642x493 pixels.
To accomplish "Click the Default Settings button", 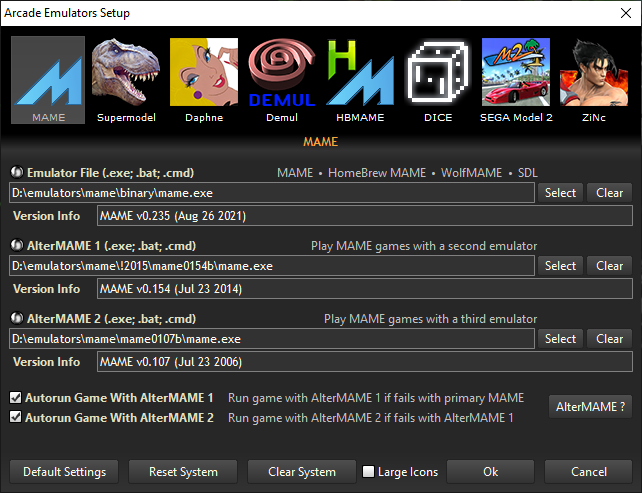I will [x=64, y=471].
